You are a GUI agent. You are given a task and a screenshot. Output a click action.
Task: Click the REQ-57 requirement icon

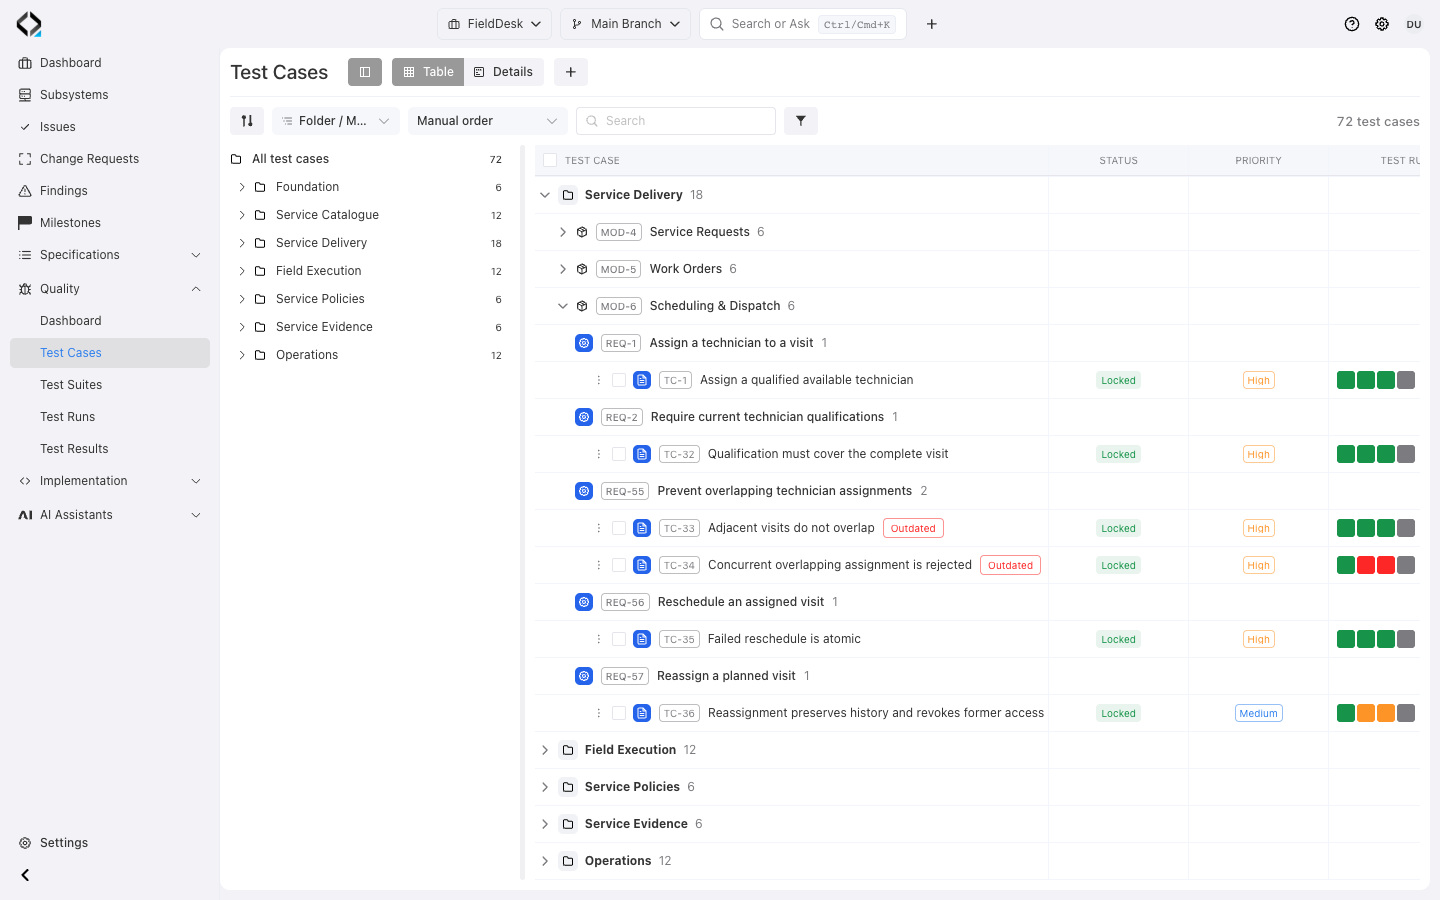click(584, 676)
